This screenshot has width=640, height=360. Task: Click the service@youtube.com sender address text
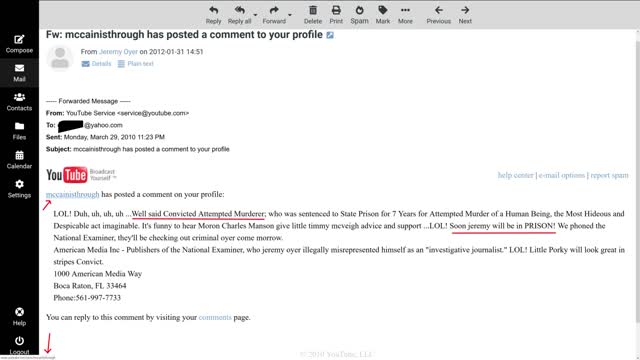tap(153, 113)
